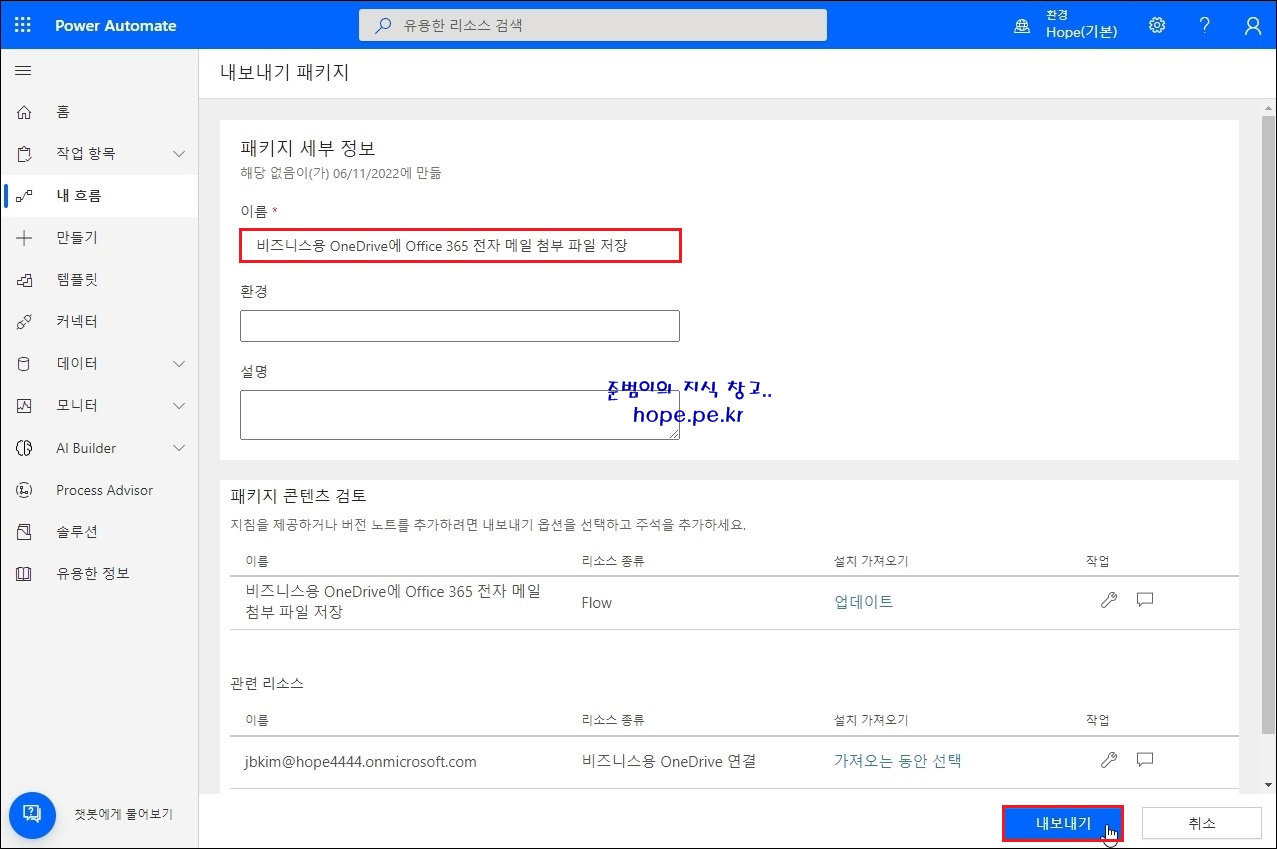
Task: Expand the 데이터 chevron
Action: click(179, 364)
